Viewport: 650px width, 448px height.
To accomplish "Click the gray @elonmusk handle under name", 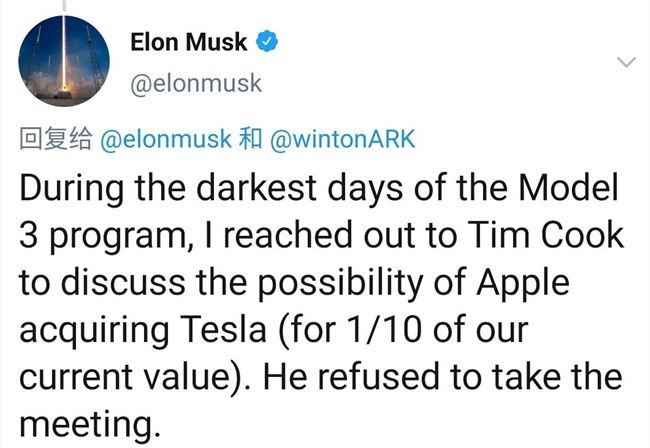I will point(196,83).
